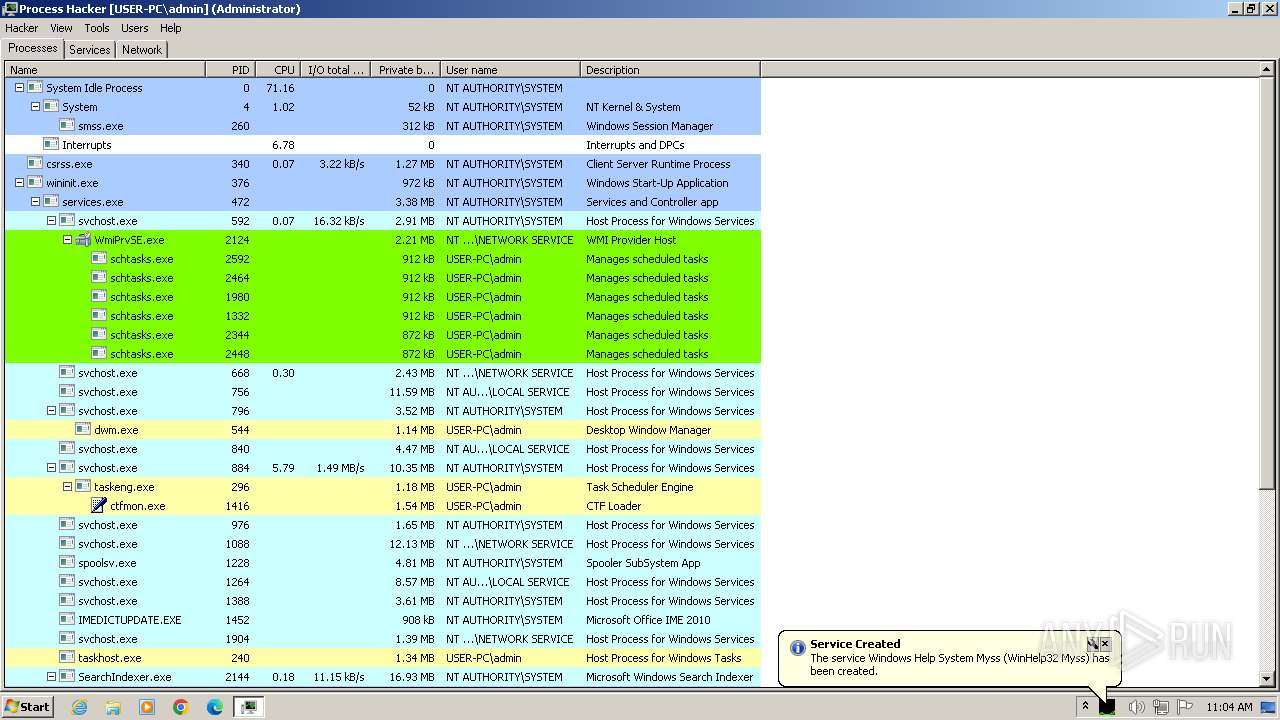Image resolution: width=1280 pixels, height=720 pixels.
Task: Sort by the CPU column header
Action: 279,70
